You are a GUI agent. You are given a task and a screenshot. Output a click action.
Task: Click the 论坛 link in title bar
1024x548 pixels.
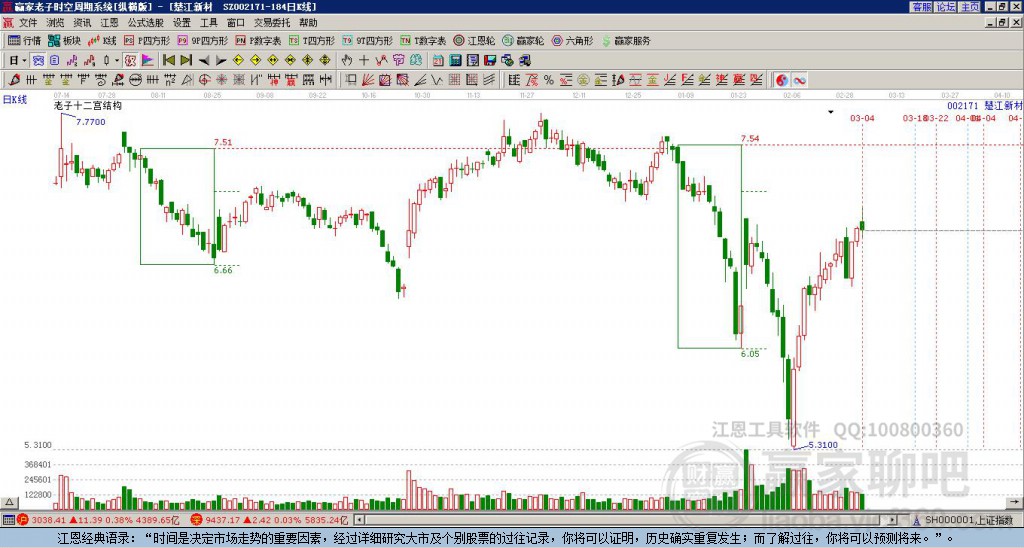pyautogui.click(x=945, y=7)
